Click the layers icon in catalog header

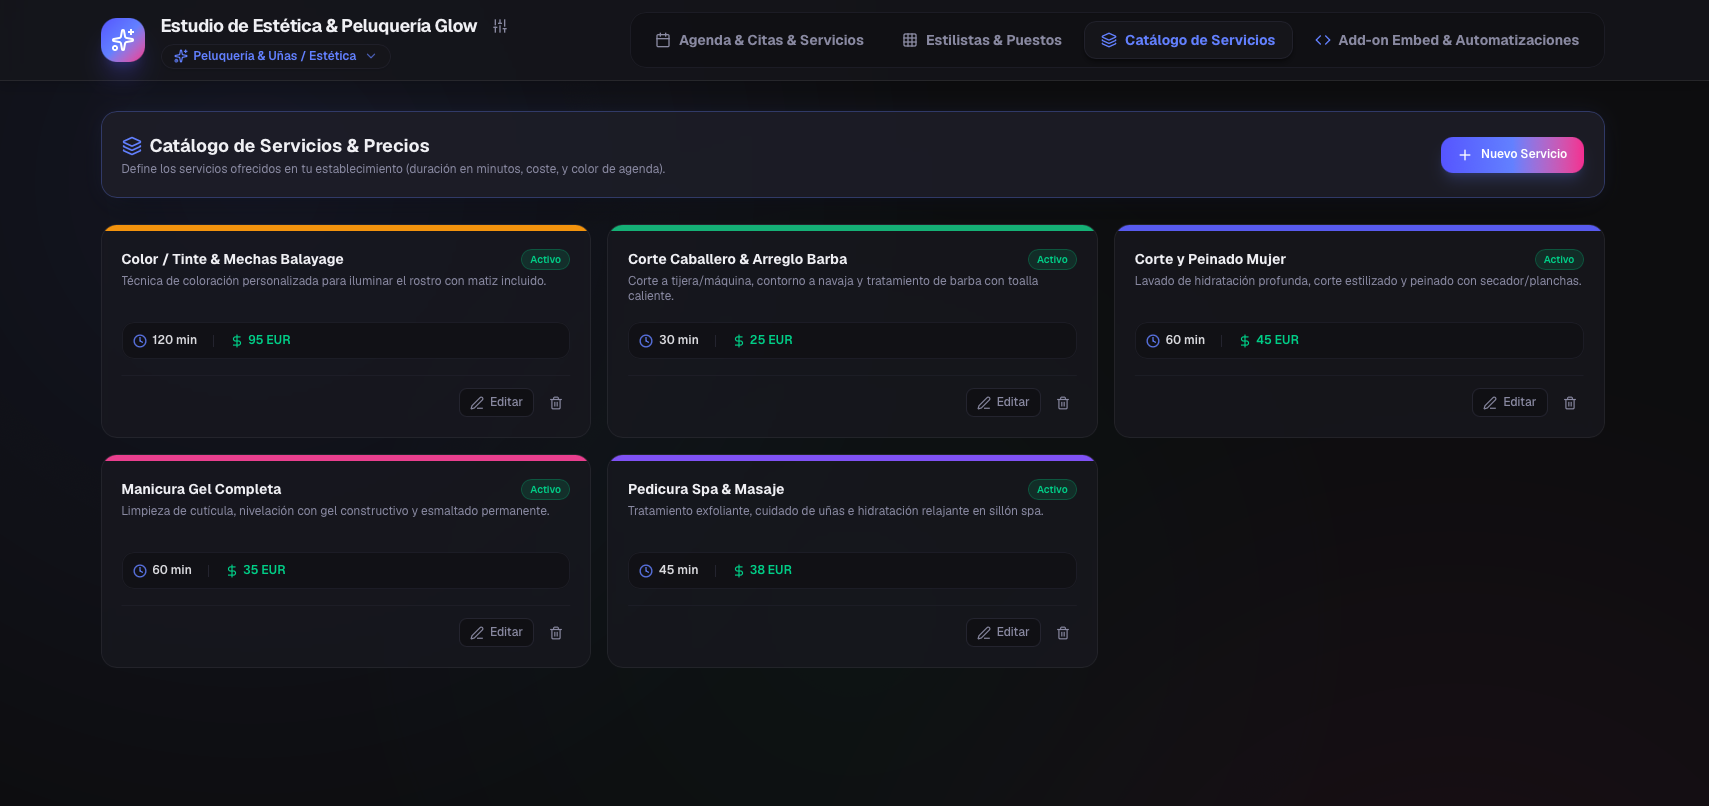132,146
